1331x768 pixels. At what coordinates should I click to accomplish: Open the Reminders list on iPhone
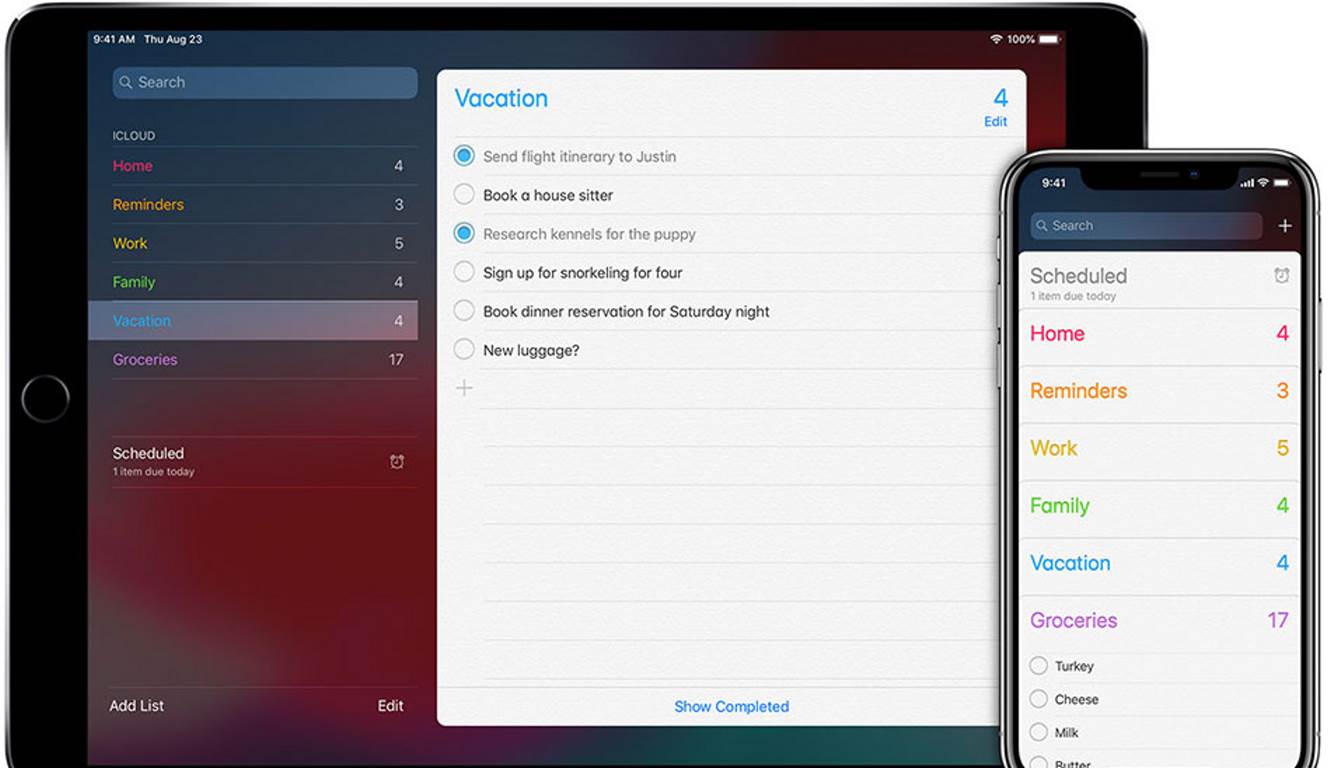pyautogui.click(x=1078, y=391)
